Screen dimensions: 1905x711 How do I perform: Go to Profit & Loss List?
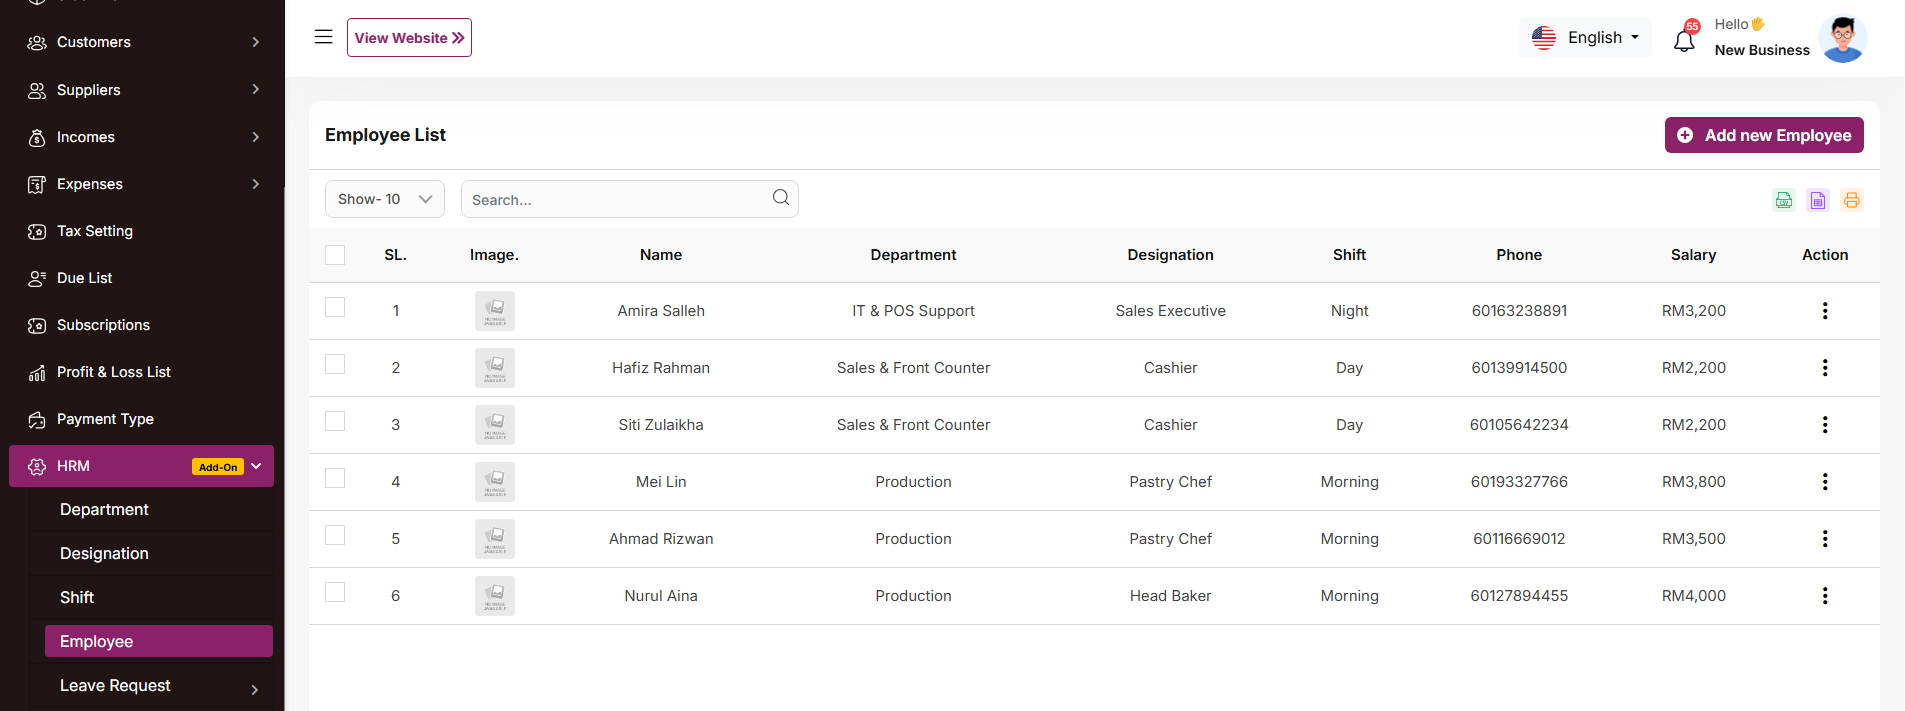[113, 372]
